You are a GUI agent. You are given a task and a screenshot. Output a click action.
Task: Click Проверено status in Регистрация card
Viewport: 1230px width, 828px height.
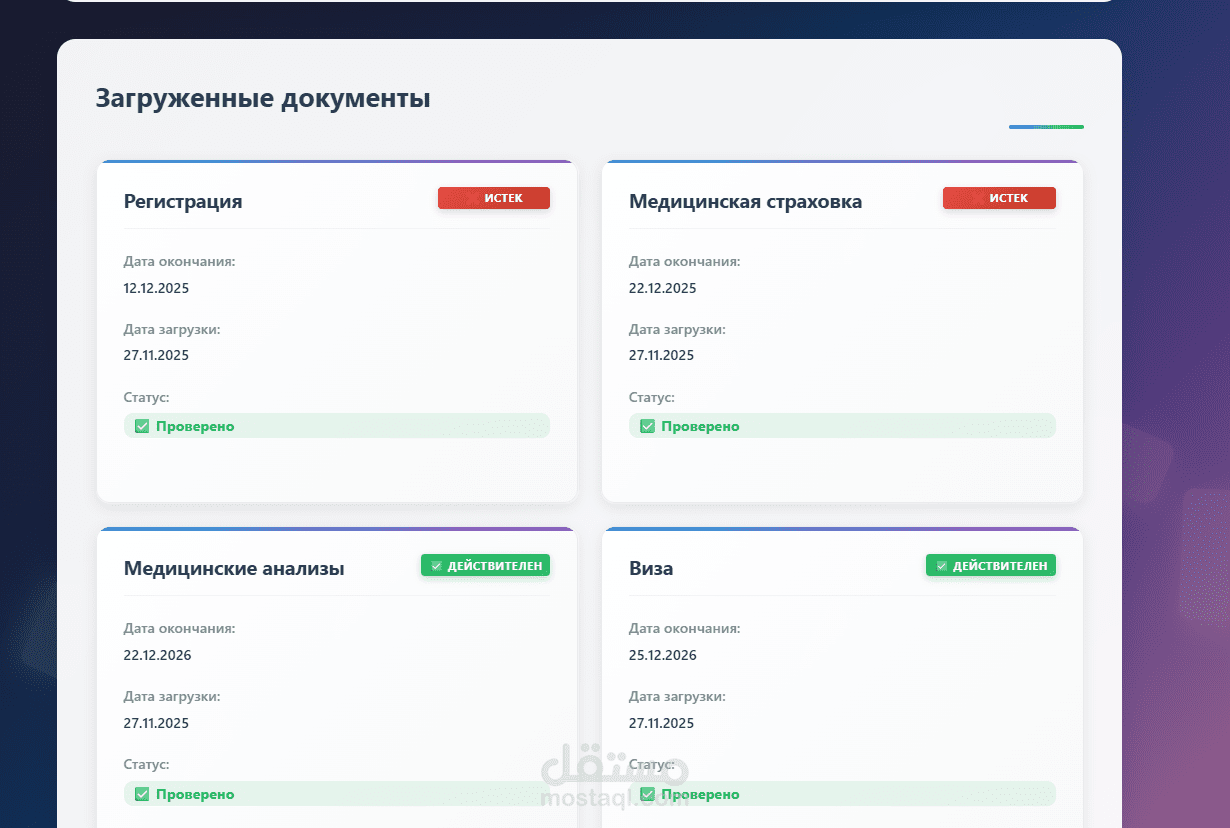[x=337, y=426]
